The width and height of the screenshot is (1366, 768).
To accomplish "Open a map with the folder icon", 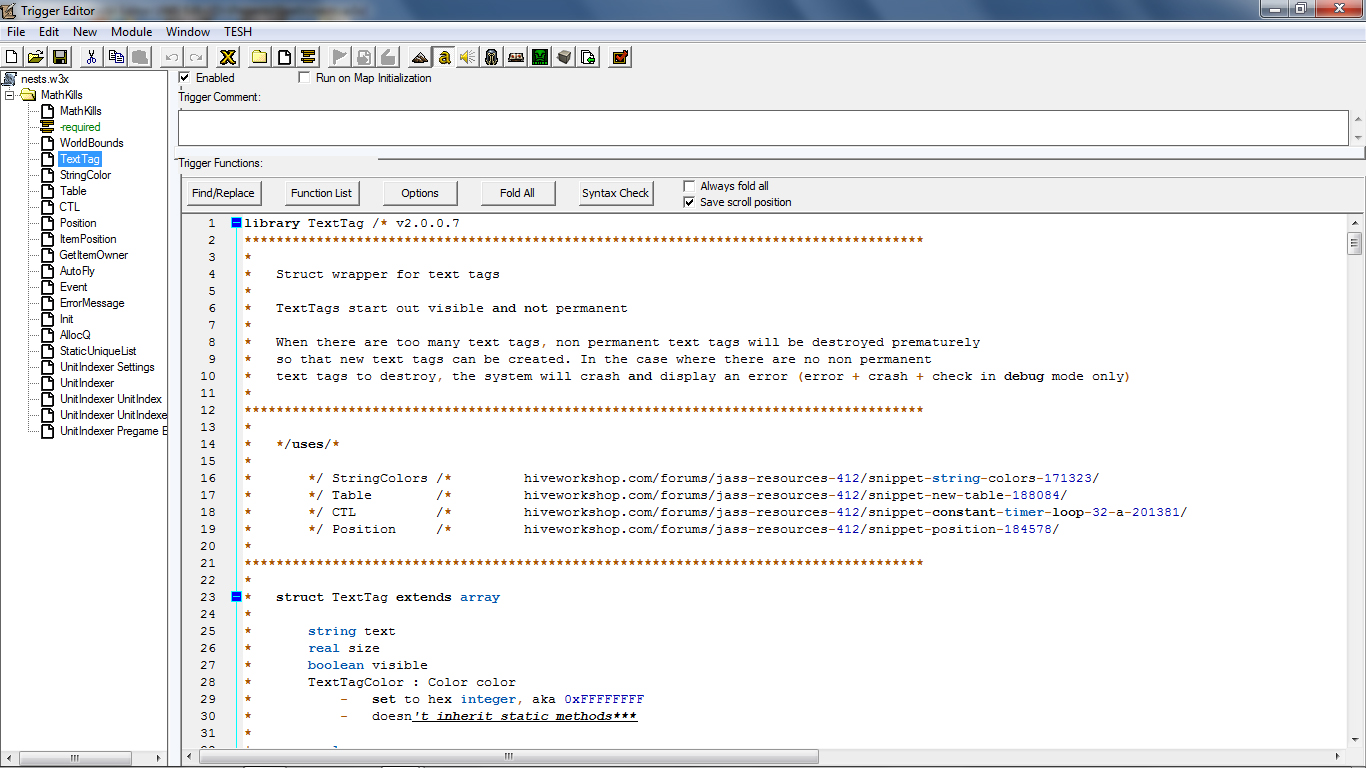I will click(x=35, y=57).
